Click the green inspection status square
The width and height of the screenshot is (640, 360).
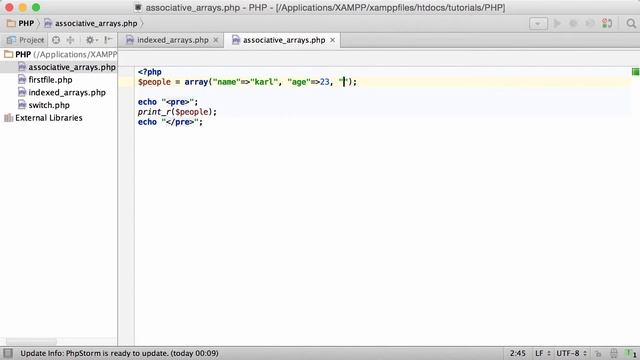tap(635, 72)
